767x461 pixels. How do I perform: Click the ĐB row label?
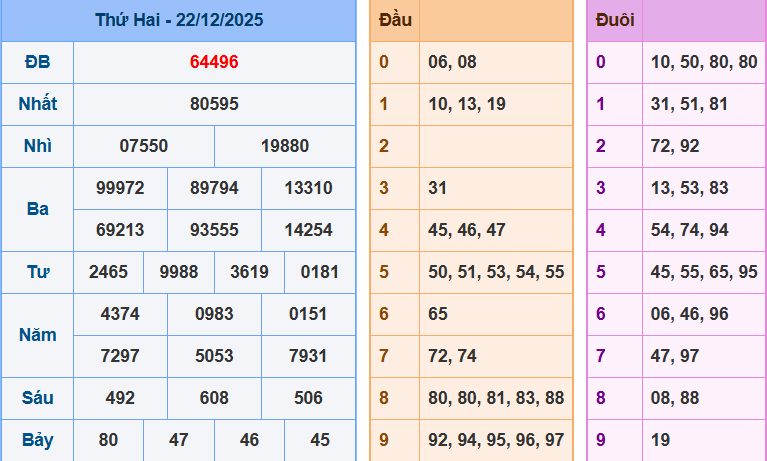[37, 62]
